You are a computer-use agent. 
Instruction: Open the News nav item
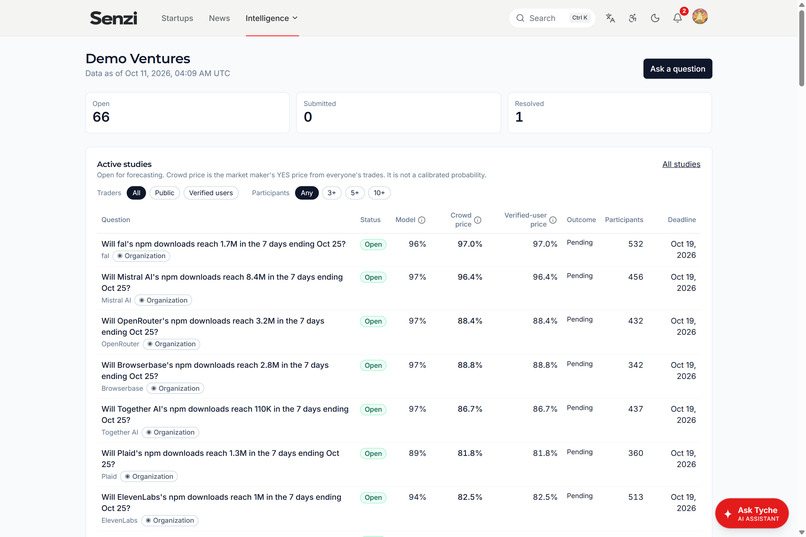[219, 18]
